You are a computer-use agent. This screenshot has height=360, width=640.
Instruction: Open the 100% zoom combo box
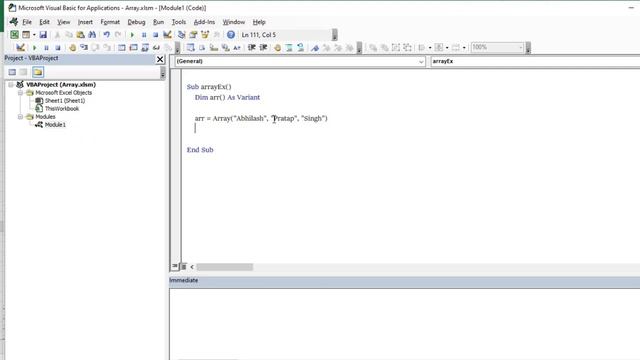(497, 47)
